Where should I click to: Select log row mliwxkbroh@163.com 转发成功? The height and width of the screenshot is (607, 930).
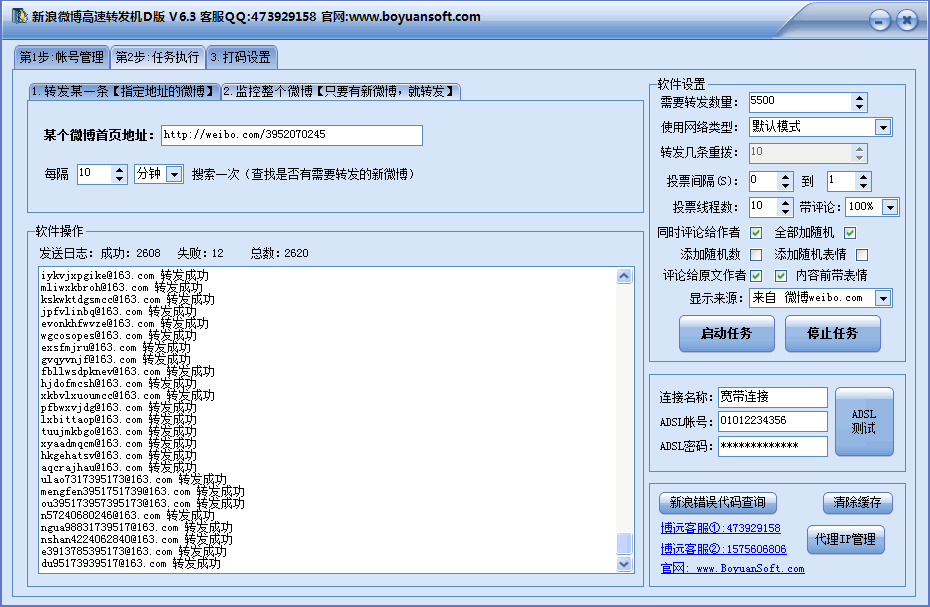click(x=122, y=288)
